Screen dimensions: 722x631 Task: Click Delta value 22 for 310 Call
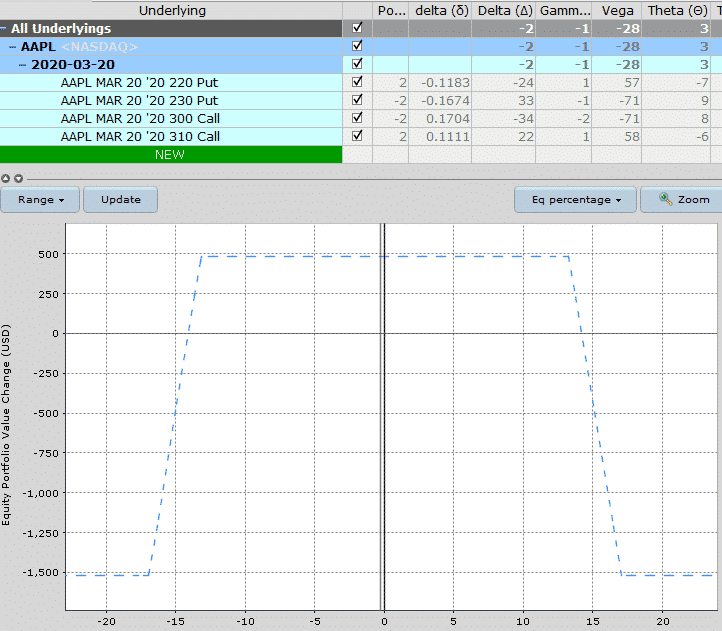click(504, 137)
